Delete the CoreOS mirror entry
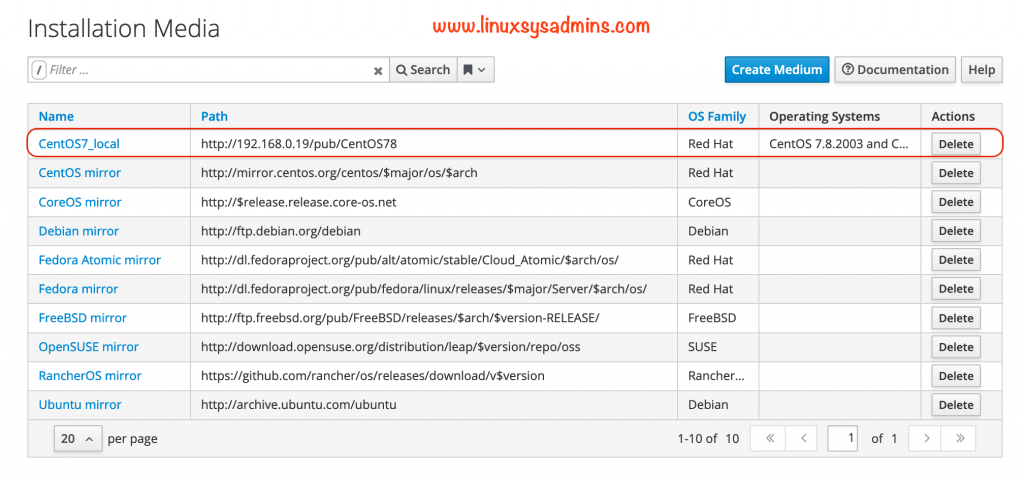 955,202
